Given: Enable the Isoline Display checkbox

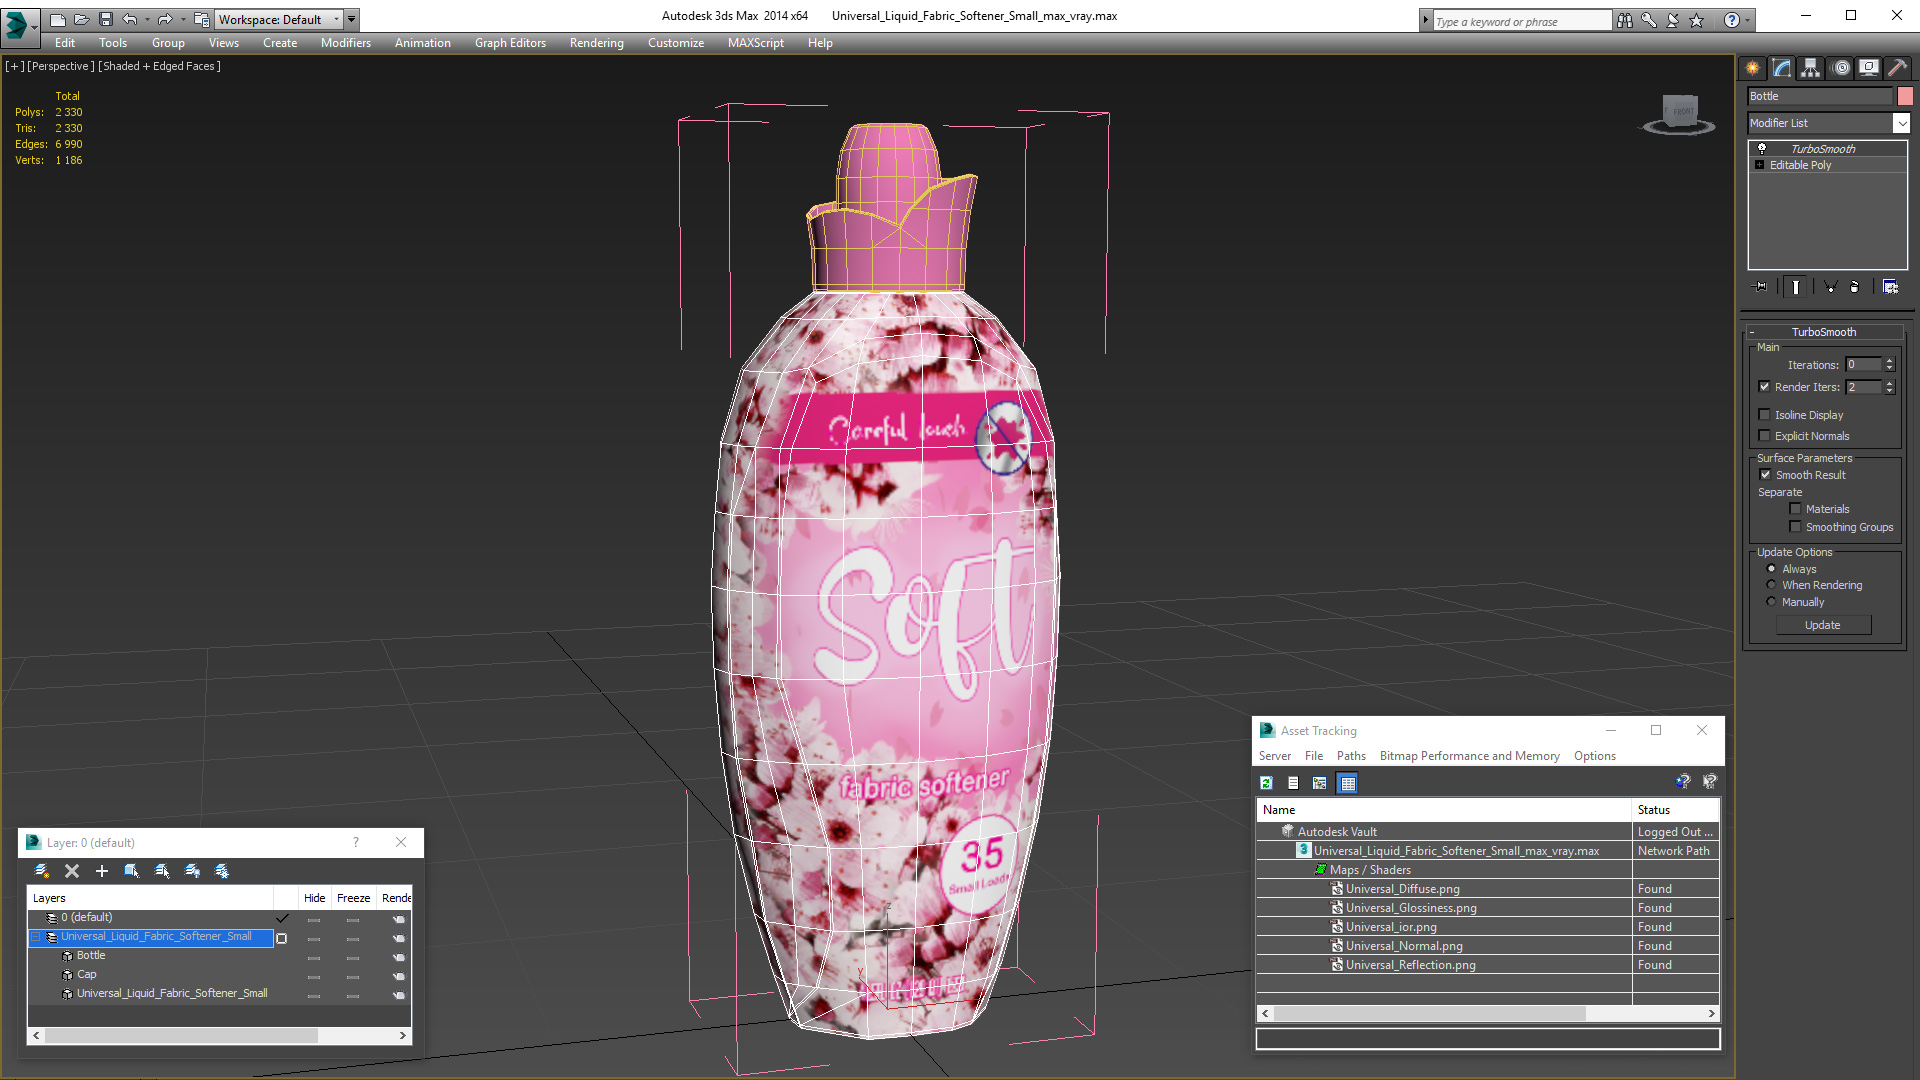Looking at the screenshot, I should [x=1765, y=415].
